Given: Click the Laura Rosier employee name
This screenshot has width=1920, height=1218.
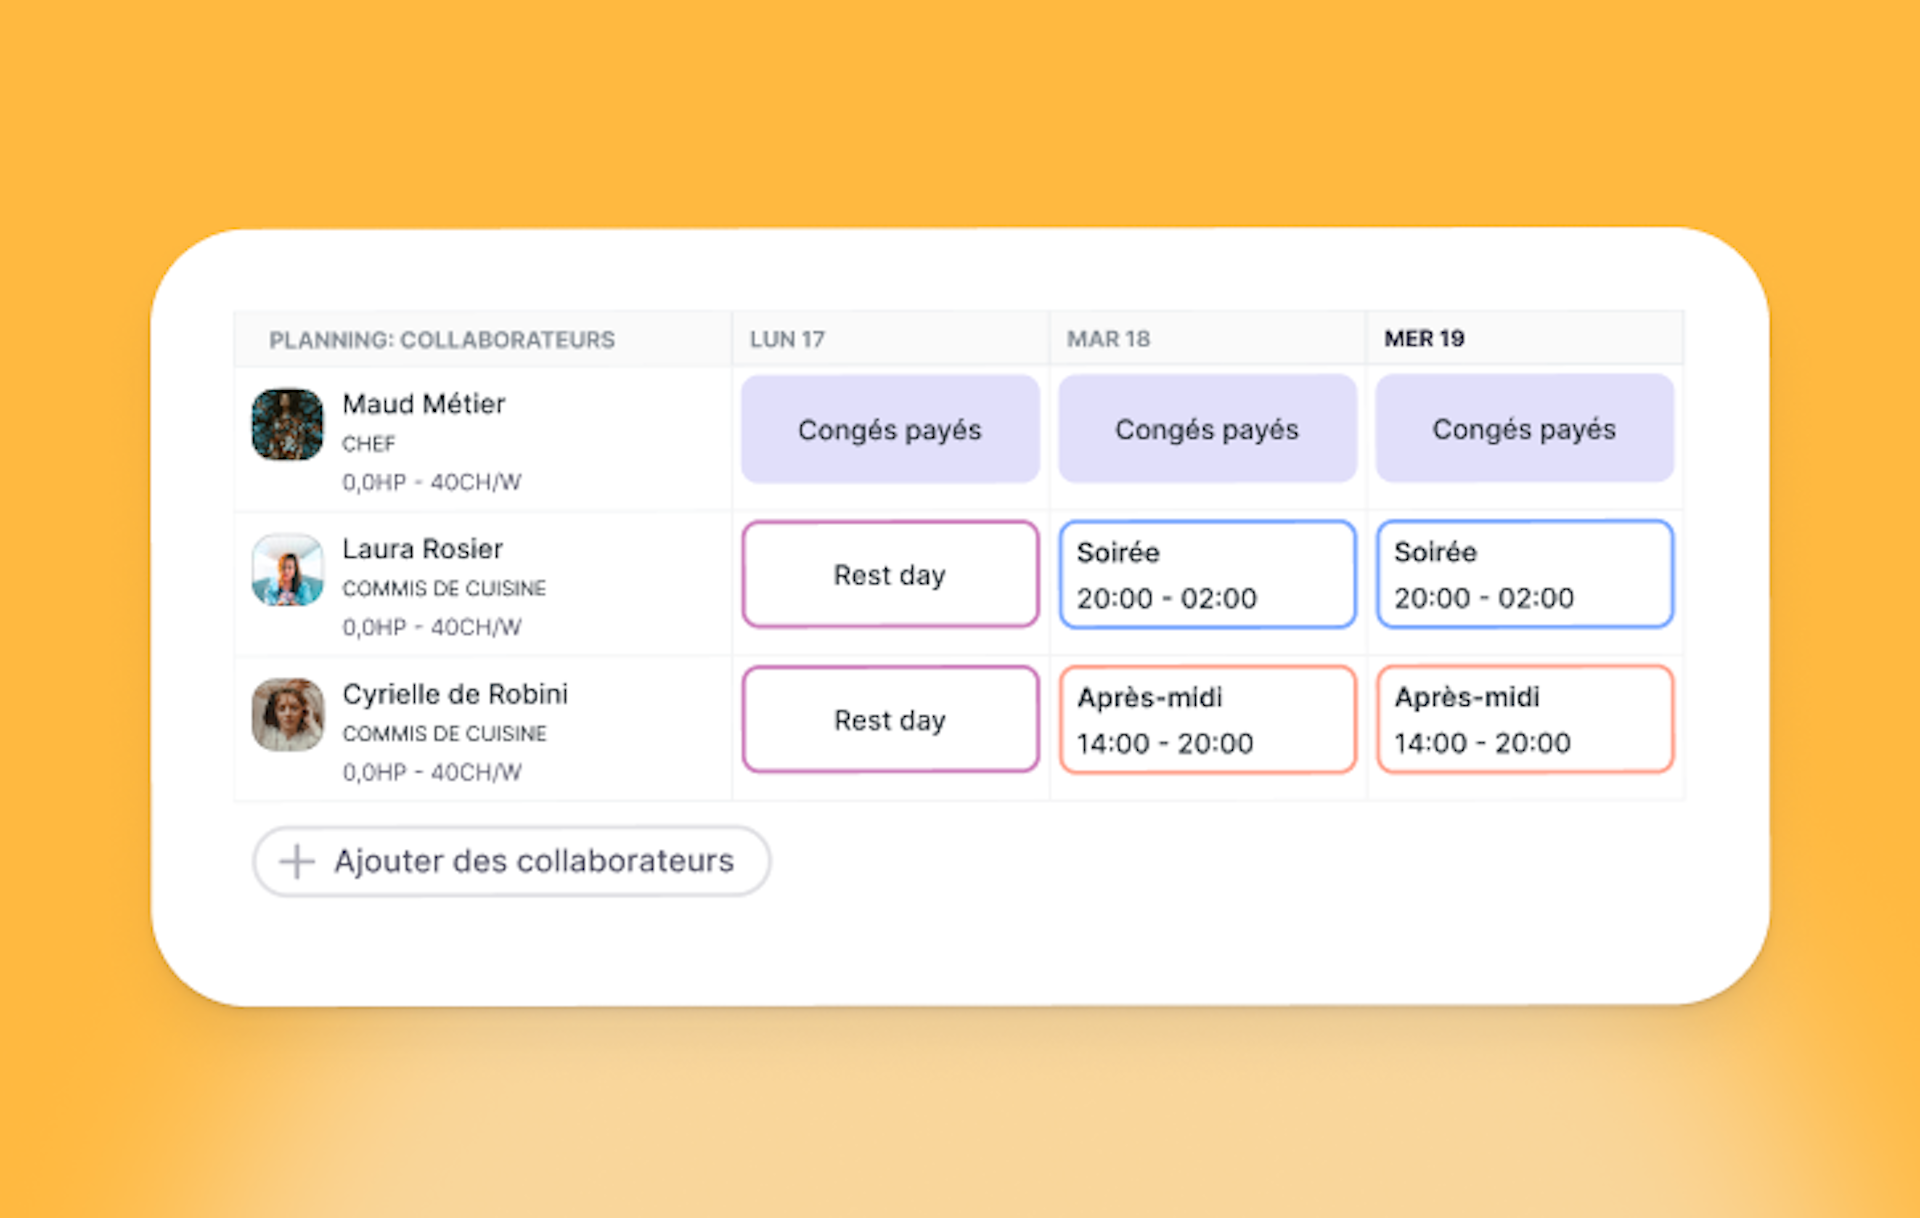Looking at the screenshot, I should [x=422, y=549].
